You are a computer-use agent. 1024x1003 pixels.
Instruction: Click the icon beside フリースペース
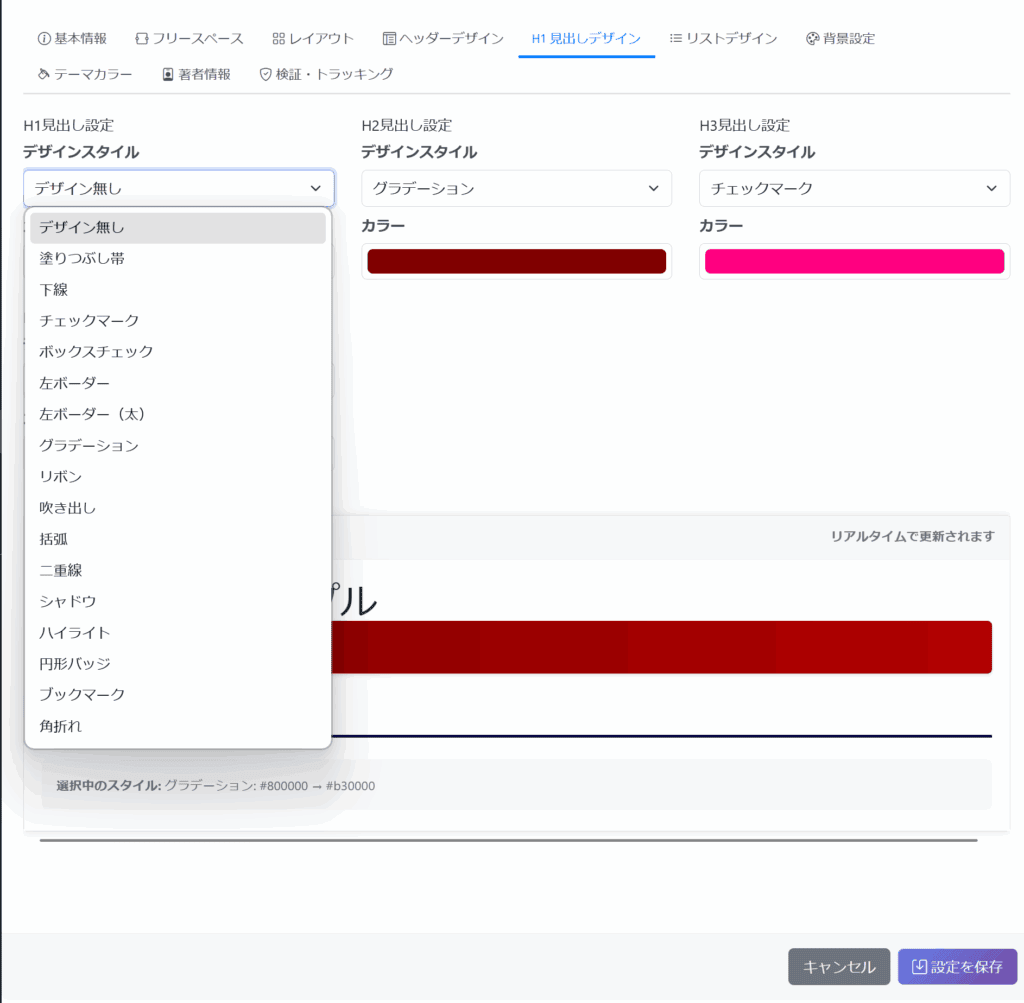142,39
